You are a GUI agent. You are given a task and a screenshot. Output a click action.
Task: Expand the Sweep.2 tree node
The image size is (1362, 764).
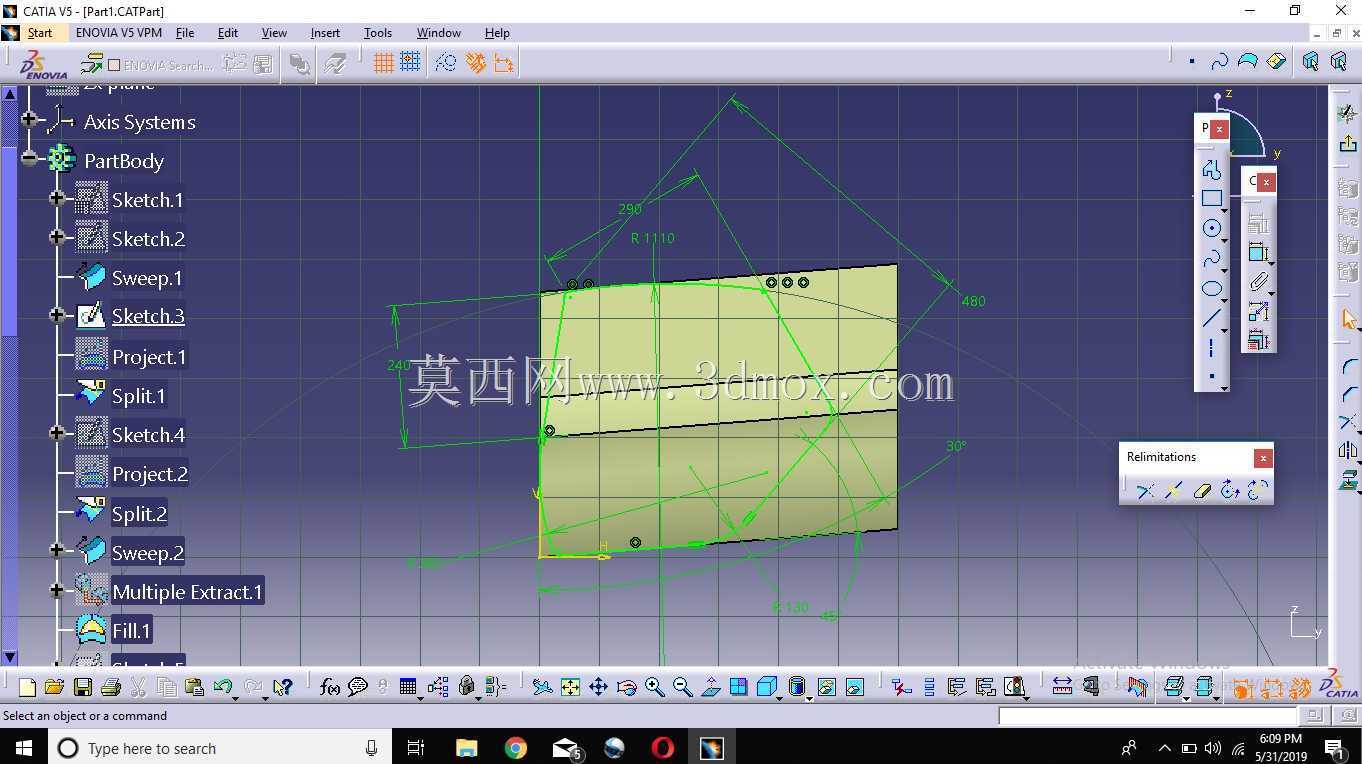(57, 551)
